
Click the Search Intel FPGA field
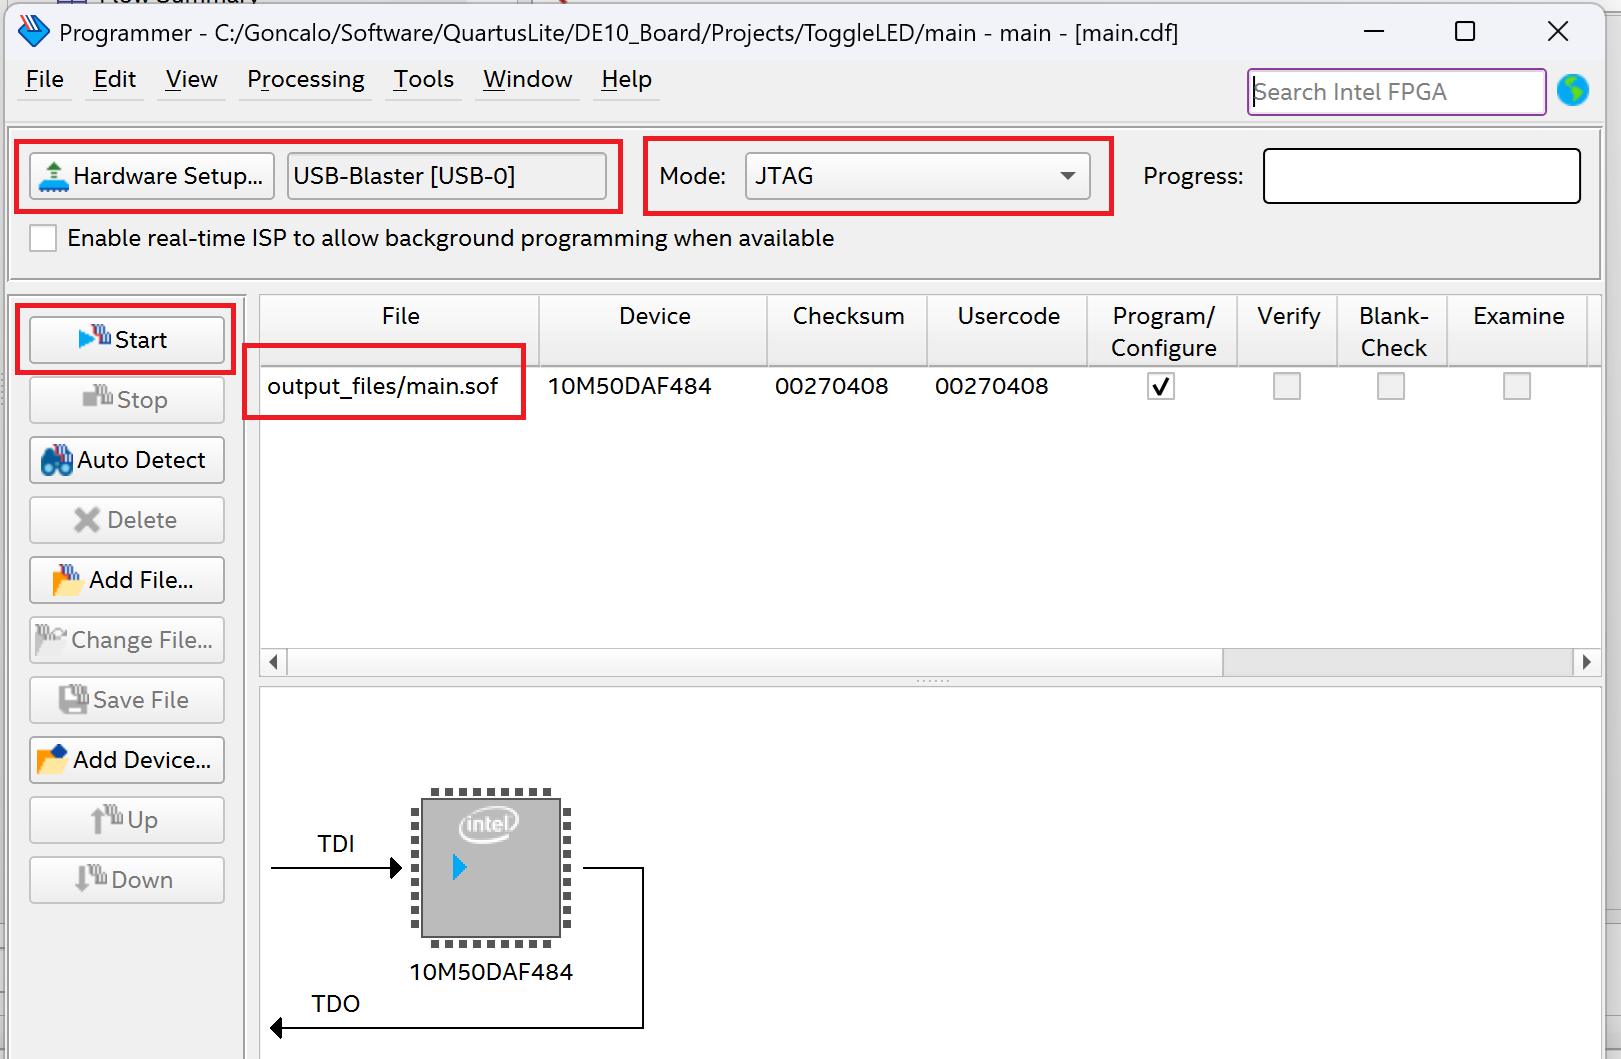pyautogui.click(x=1396, y=92)
